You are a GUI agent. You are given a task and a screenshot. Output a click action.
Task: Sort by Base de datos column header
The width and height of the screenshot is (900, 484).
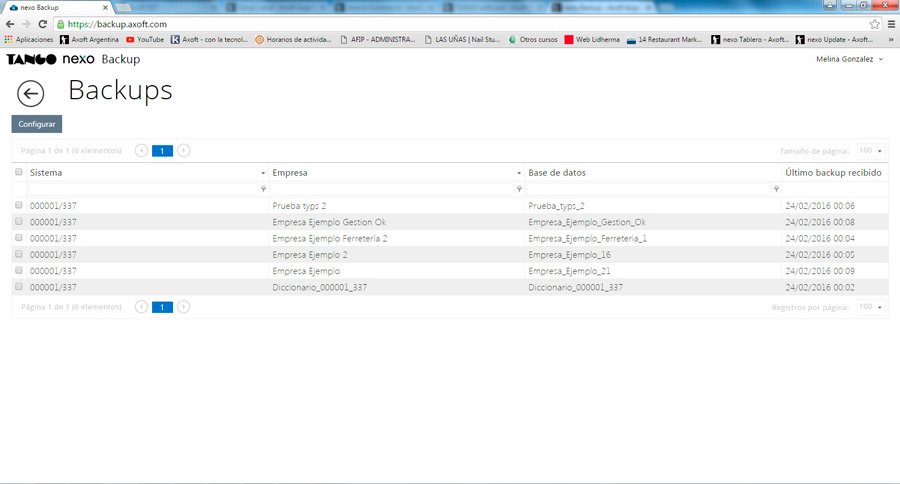(557, 172)
